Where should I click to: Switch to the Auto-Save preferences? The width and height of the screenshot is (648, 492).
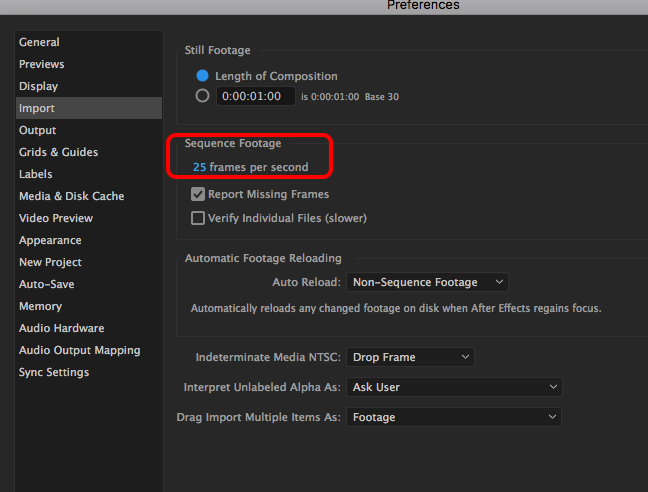click(45, 284)
